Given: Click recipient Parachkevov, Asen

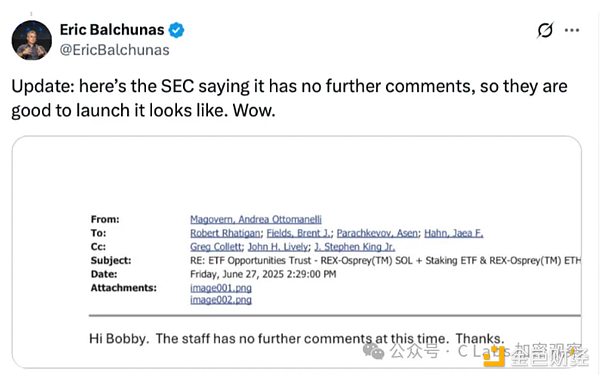Looking at the screenshot, I should point(377,233).
